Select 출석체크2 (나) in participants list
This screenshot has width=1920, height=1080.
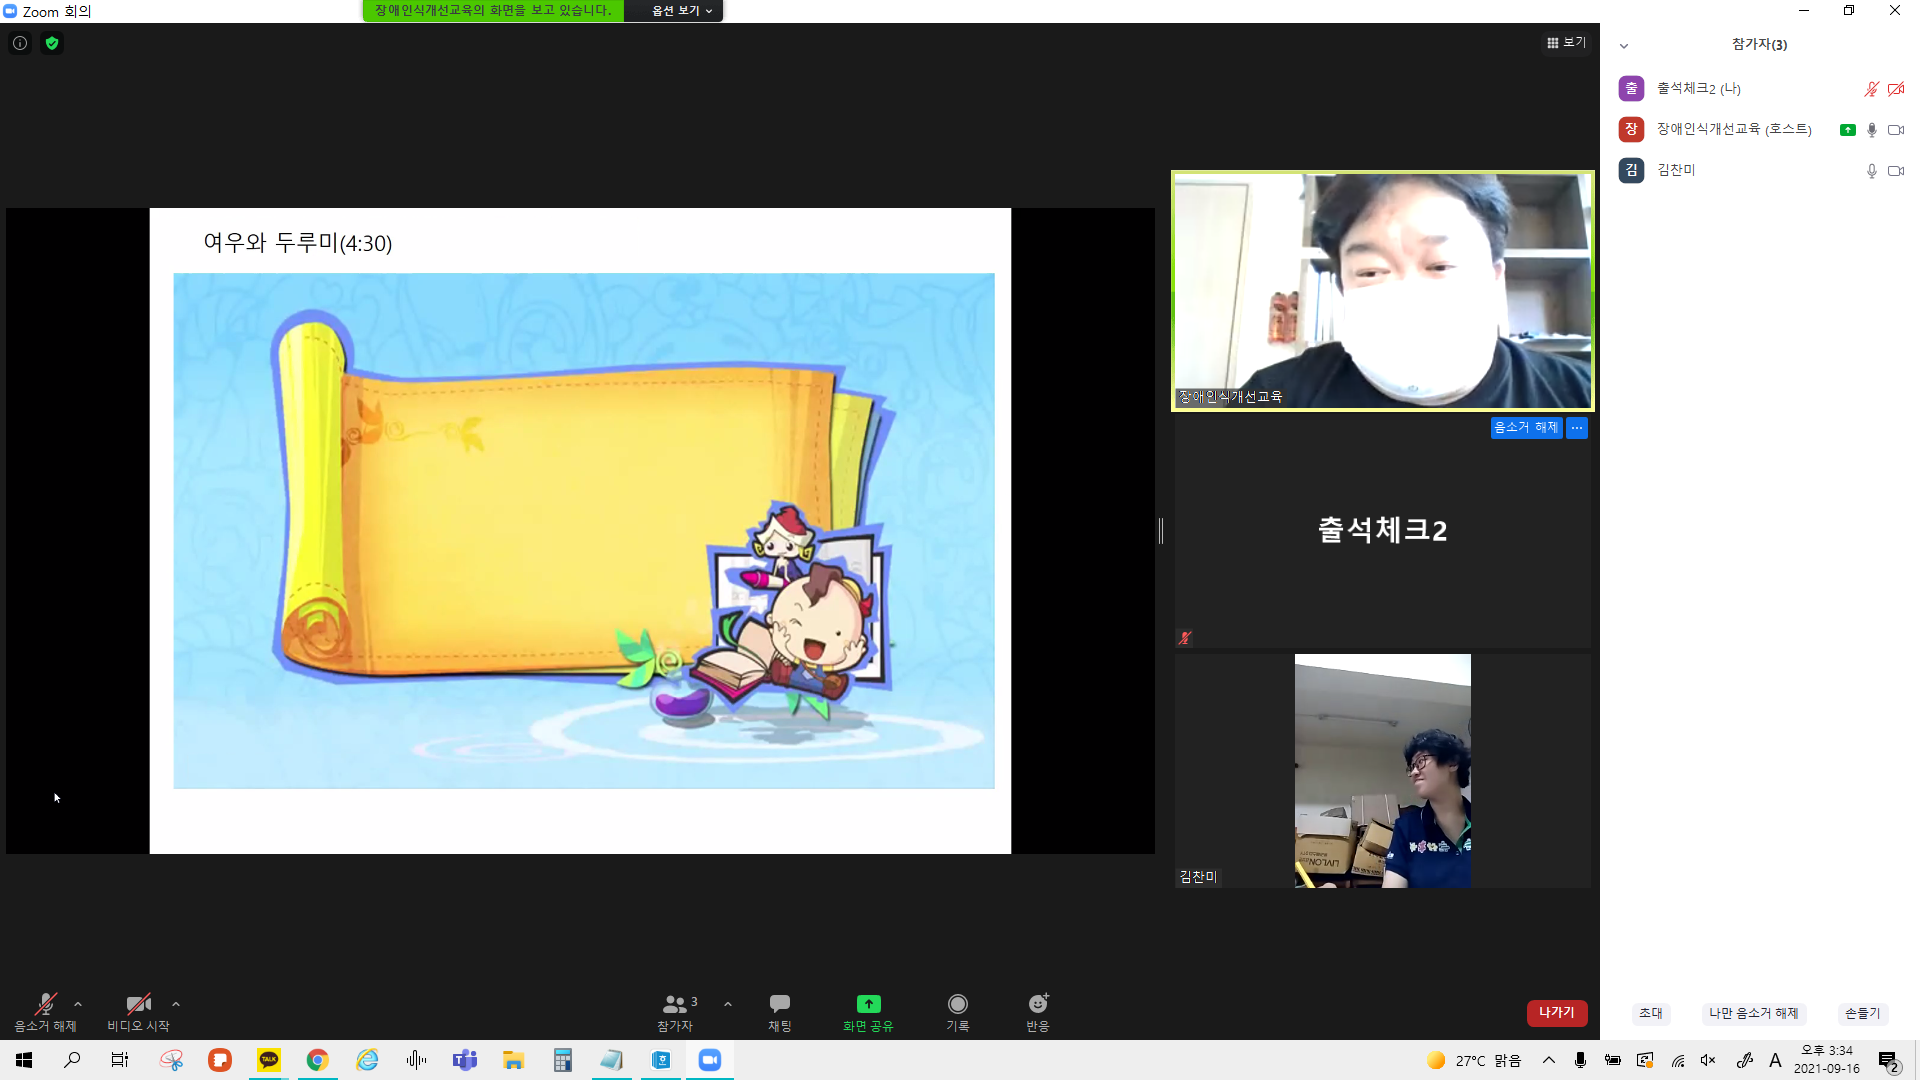pos(1760,88)
